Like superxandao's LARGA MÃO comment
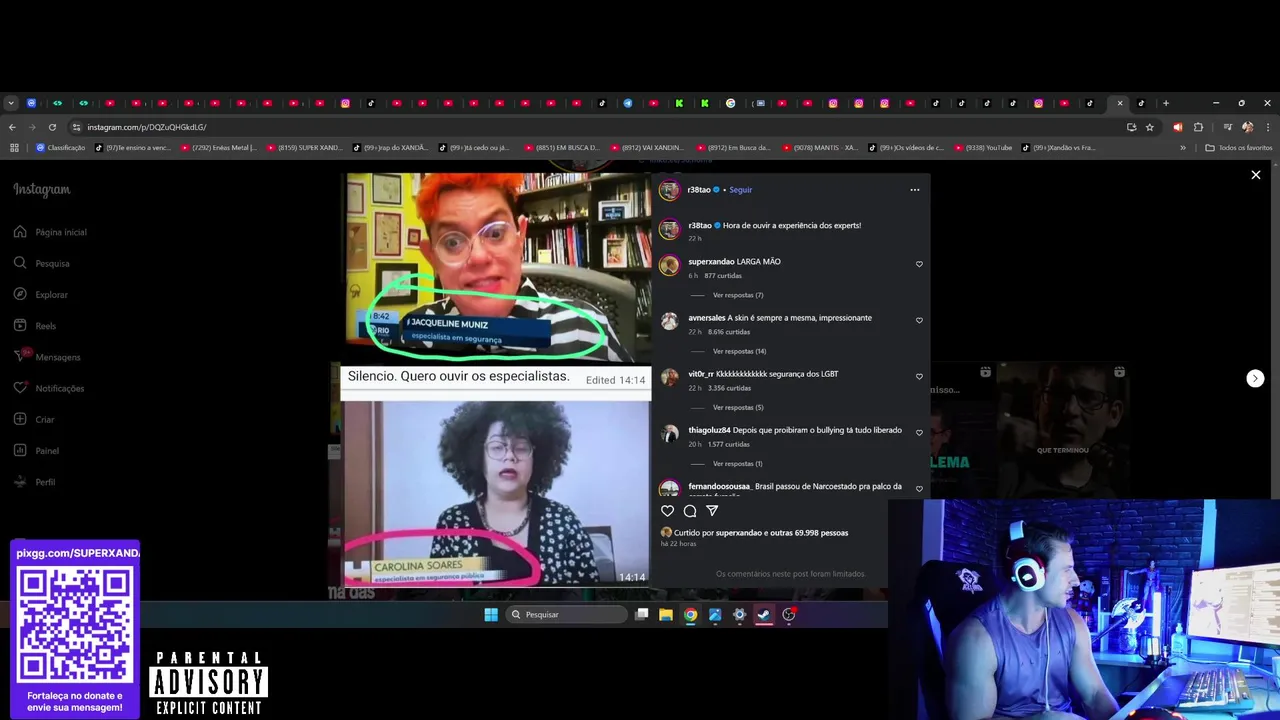The width and height of the screenshot is (1280, 720). tap(919, 264)
